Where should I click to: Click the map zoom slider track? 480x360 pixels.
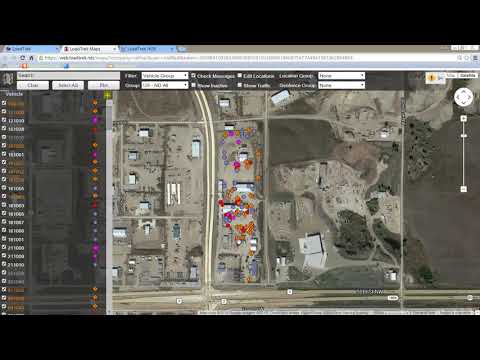coord(463,154)
